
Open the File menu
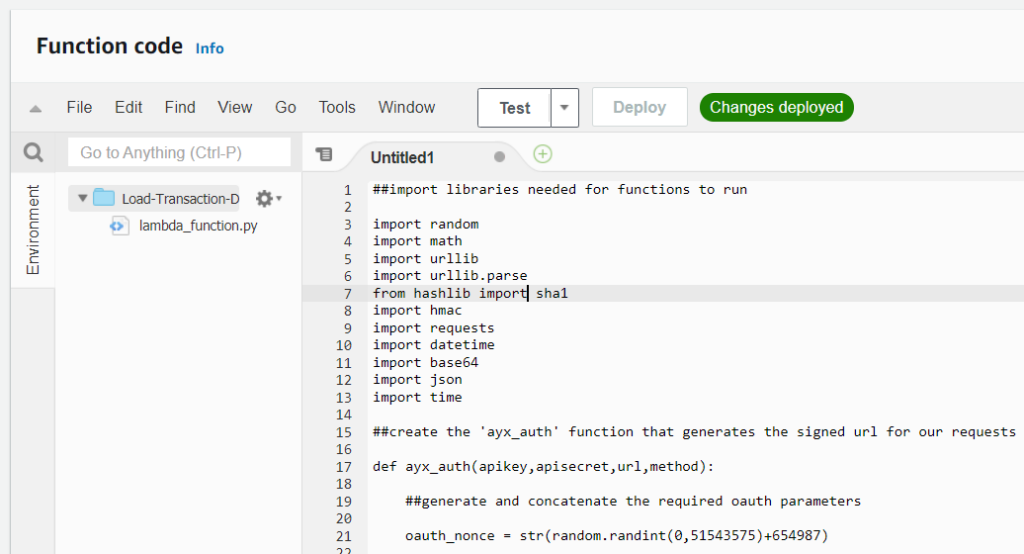point(79,107)
